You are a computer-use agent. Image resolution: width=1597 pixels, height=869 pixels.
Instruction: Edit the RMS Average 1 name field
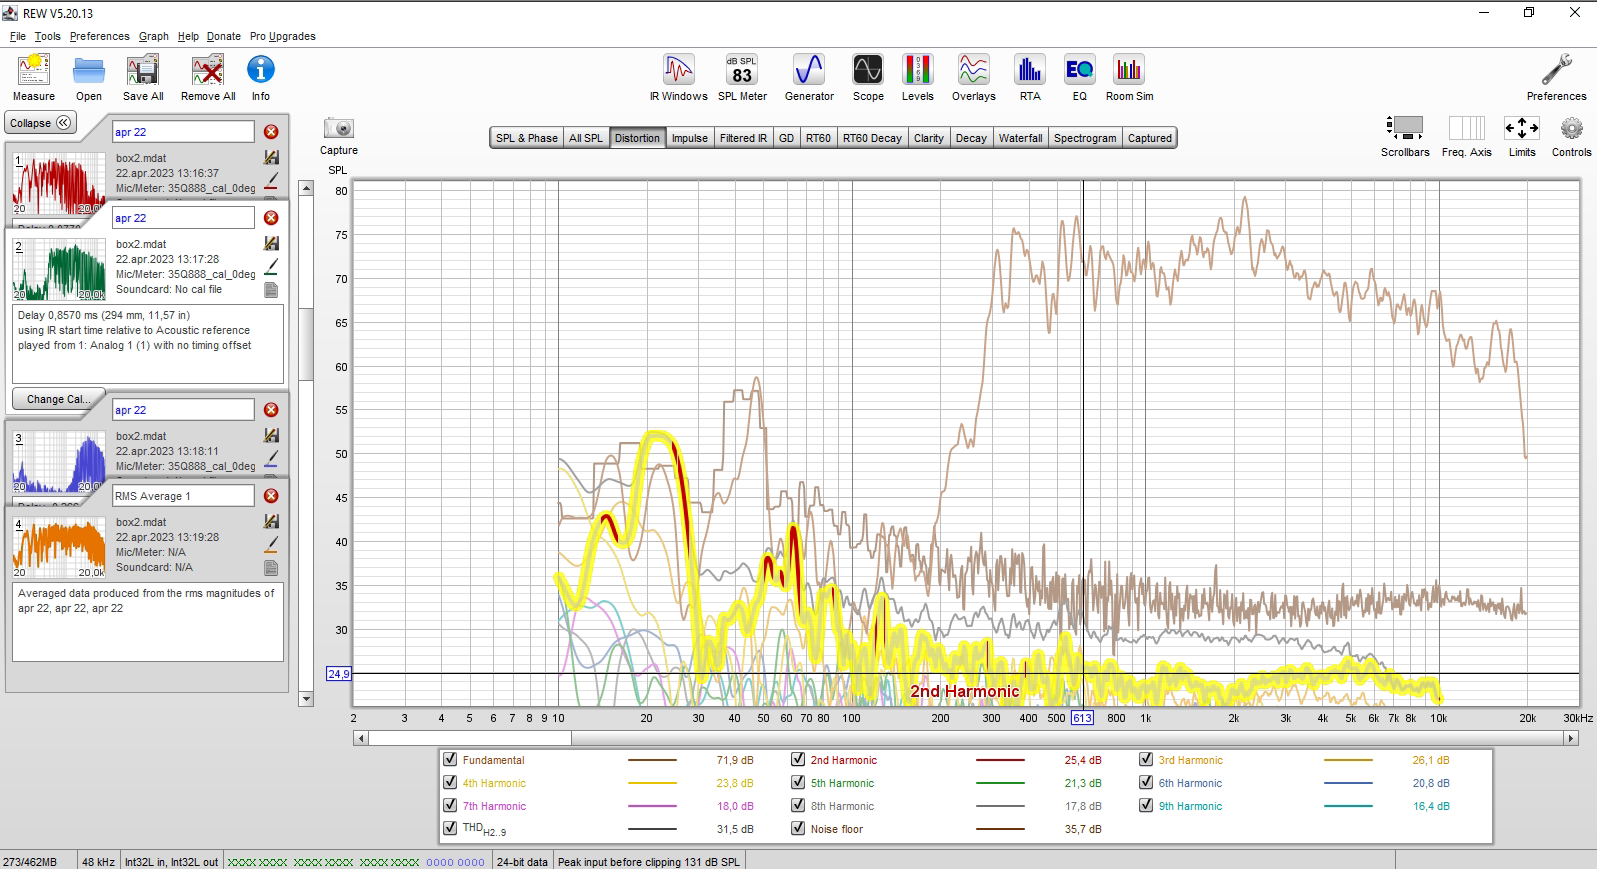pyautogui.click(x=183, y=496)
